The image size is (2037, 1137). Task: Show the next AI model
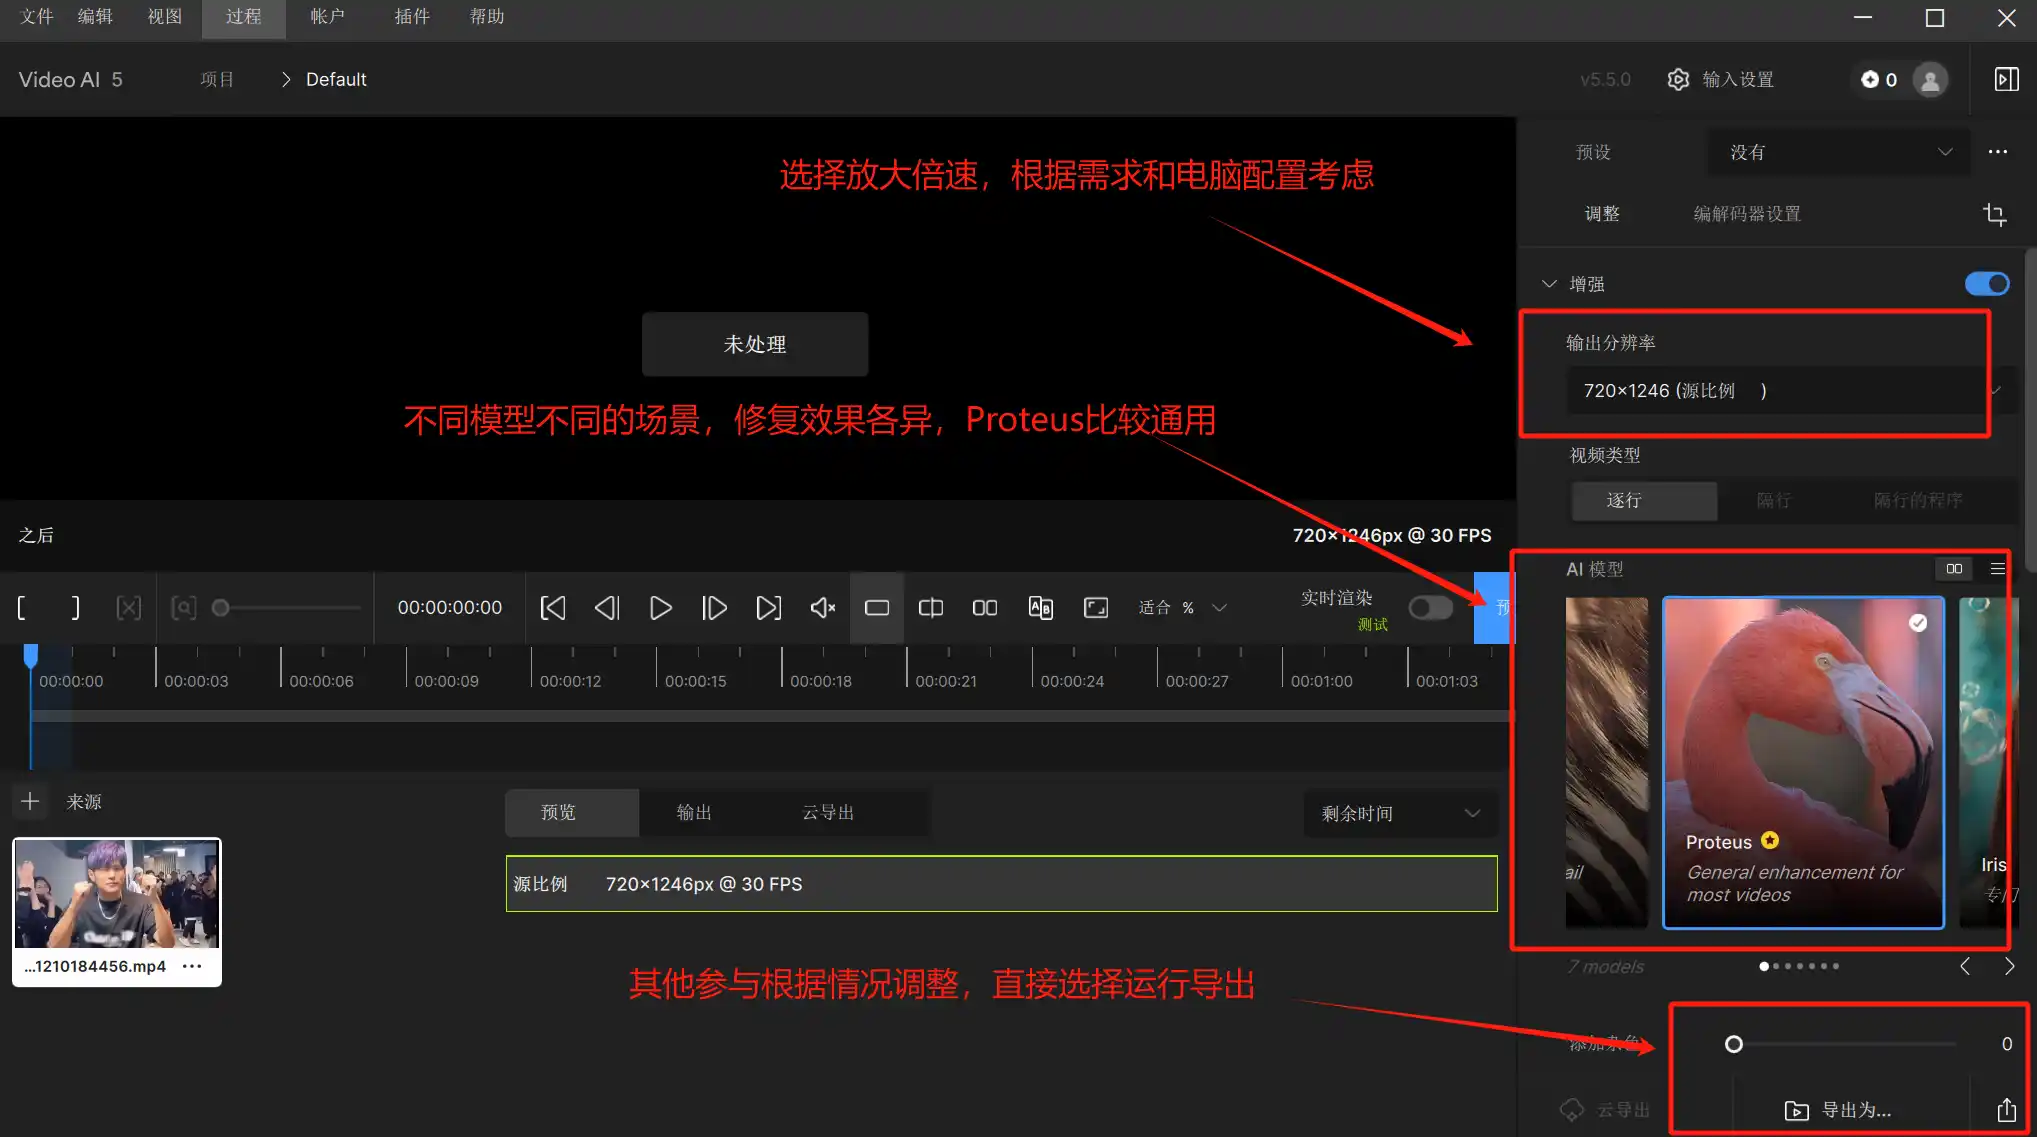click(x=2009, y=966)
